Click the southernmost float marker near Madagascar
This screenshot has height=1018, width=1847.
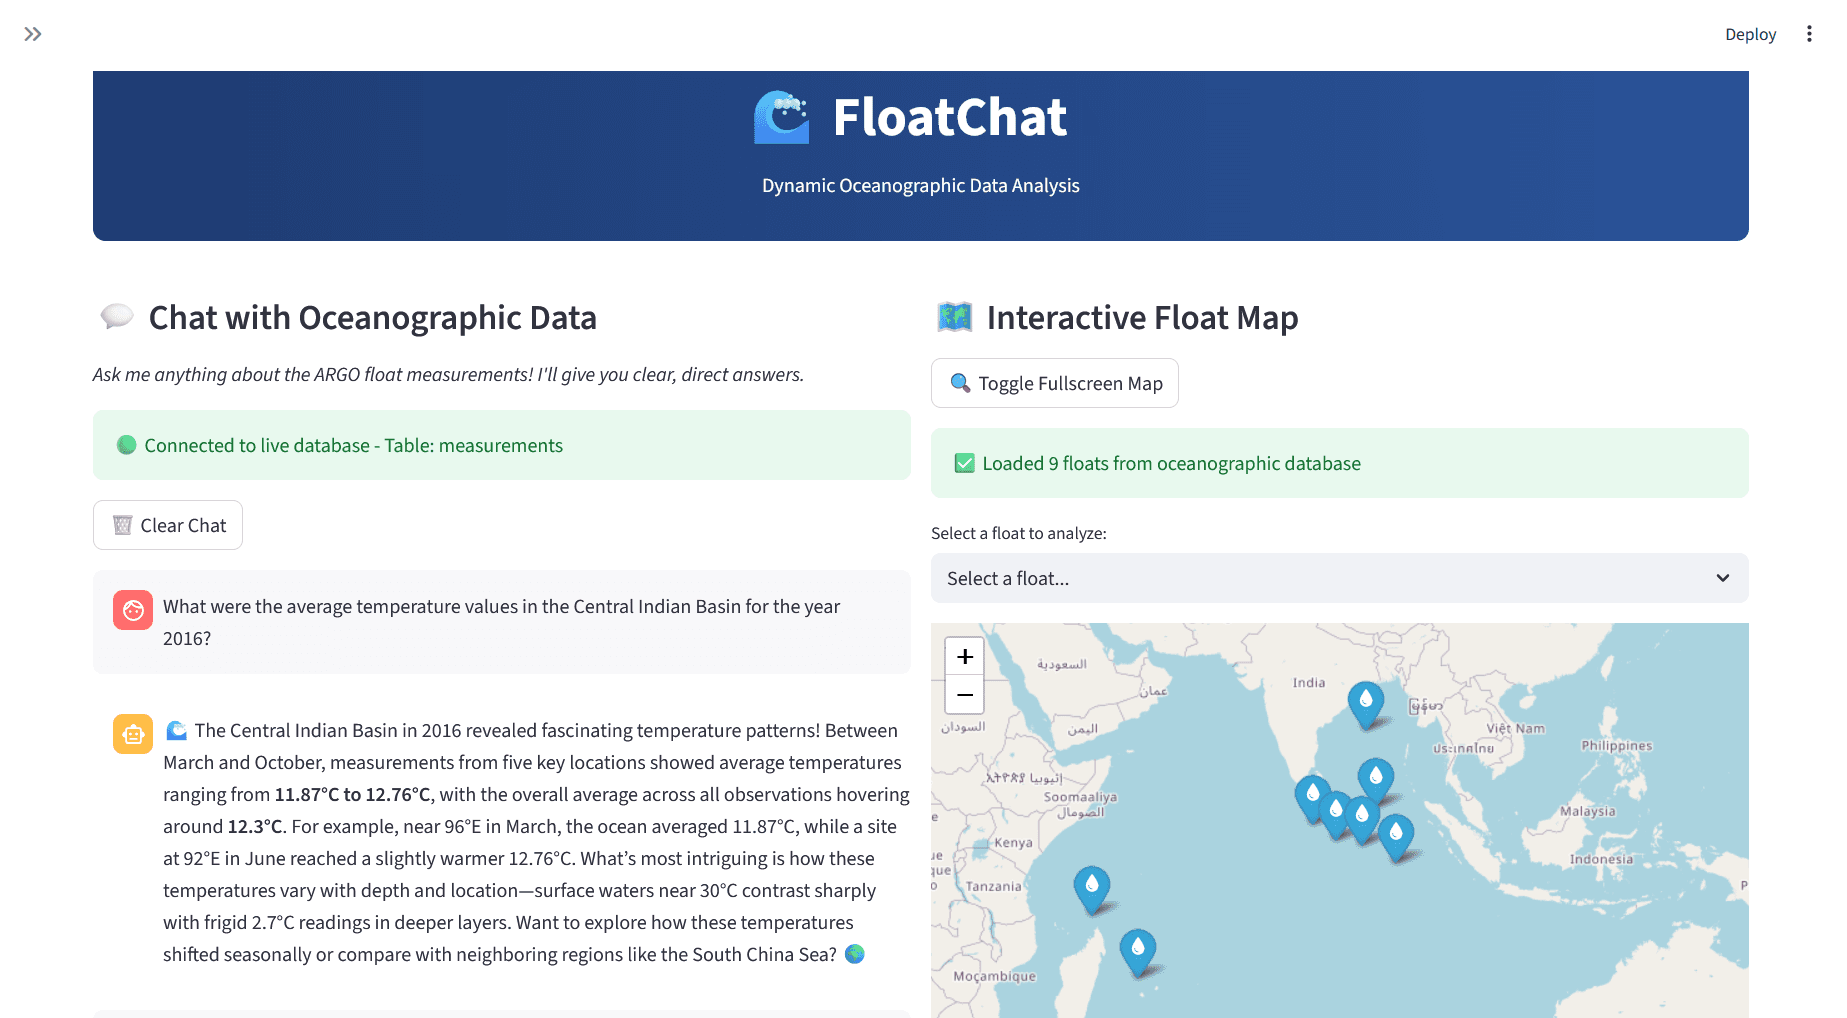(1137, 949)
